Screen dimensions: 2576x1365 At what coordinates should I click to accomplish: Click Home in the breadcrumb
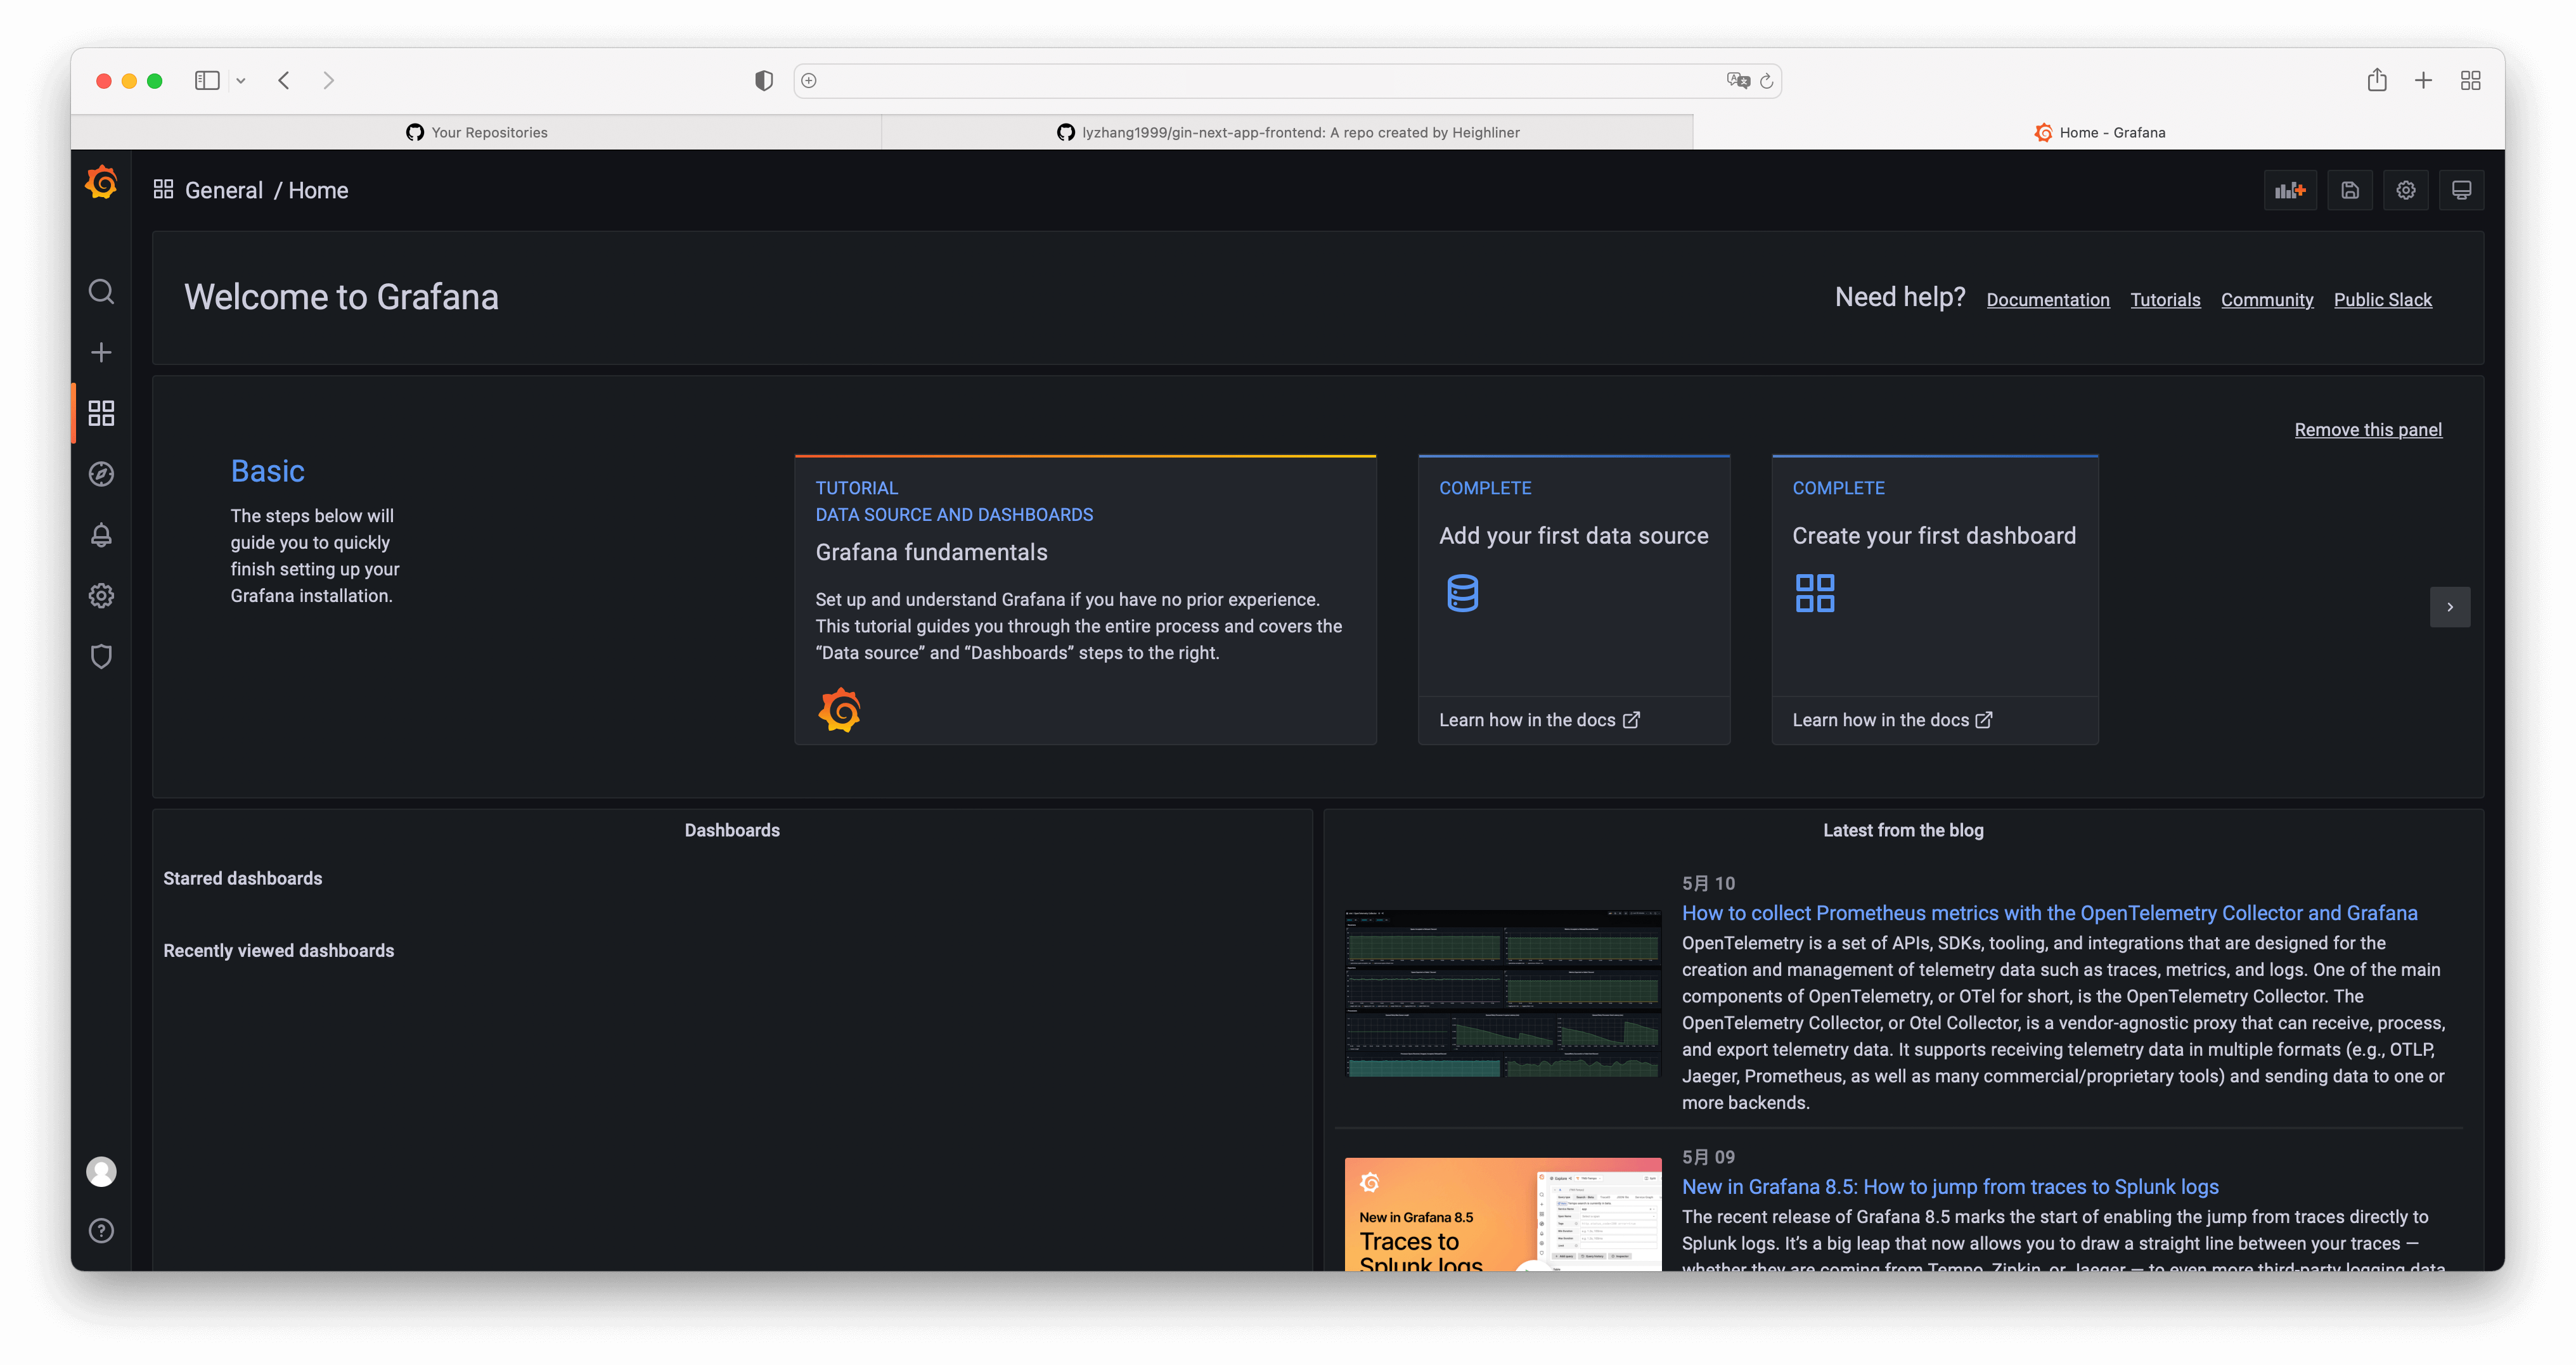coord(318,190)
